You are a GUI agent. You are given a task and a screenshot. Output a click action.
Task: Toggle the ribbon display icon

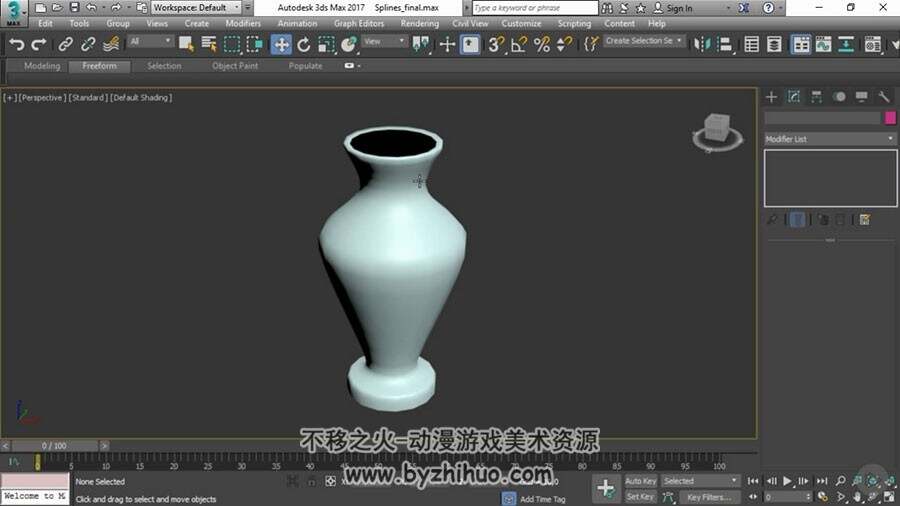pyautogui.click(x=801, y=44)
